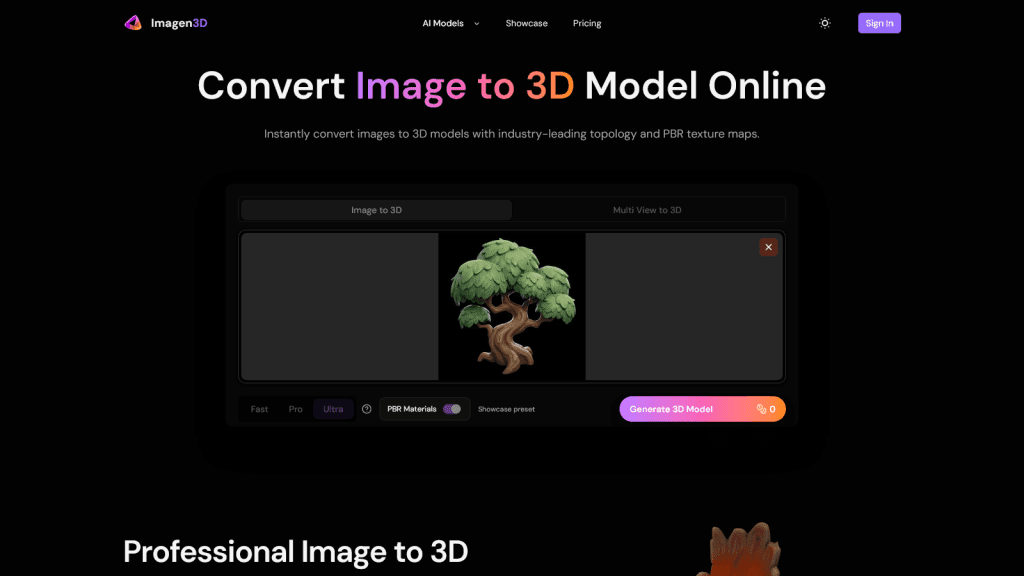Click the Sign In button
This screenshot has width=1024, height=576.
879,22
